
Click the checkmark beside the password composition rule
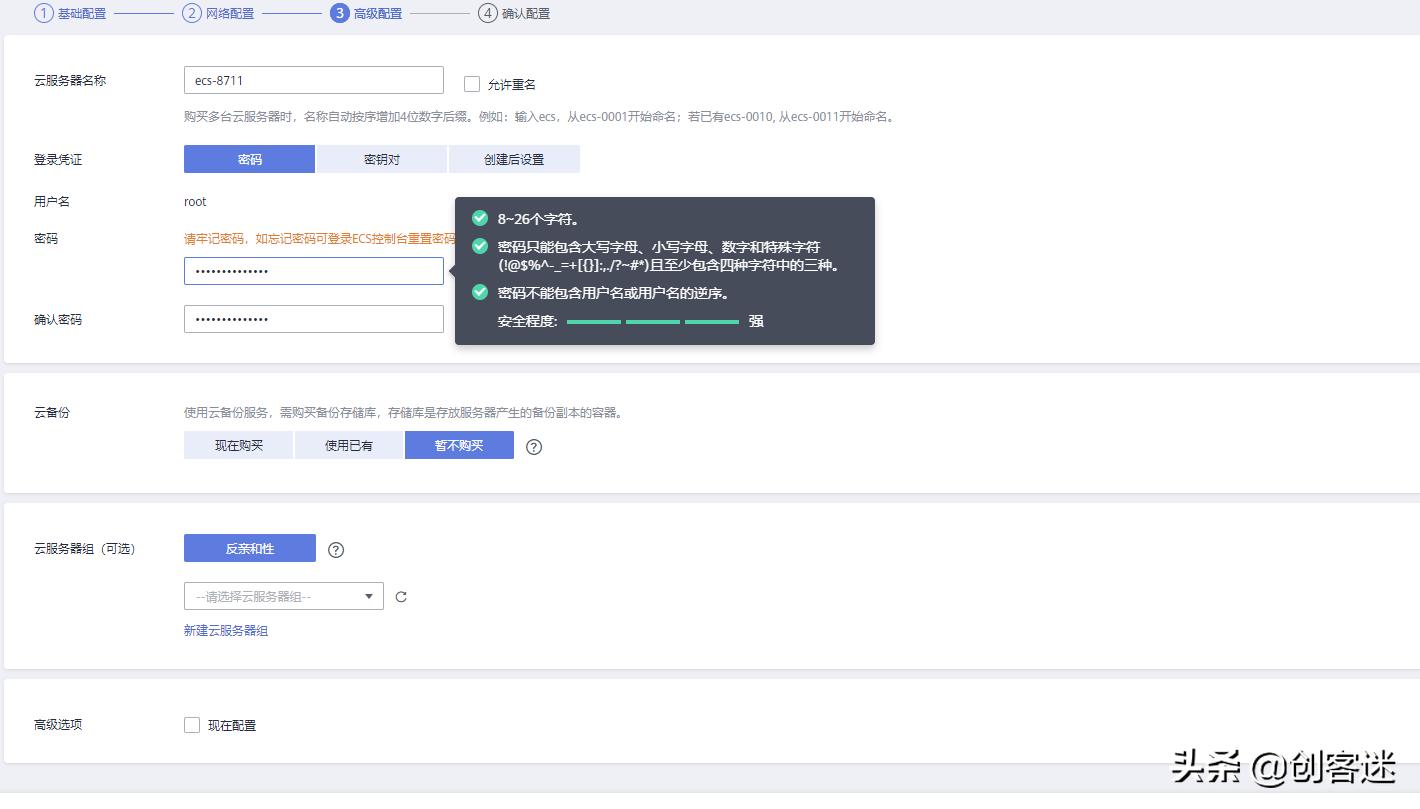coord(480,245)
